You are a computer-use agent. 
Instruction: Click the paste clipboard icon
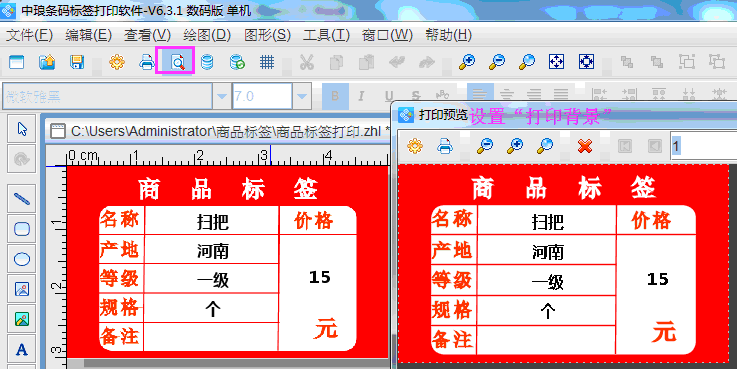click(367, 62)
